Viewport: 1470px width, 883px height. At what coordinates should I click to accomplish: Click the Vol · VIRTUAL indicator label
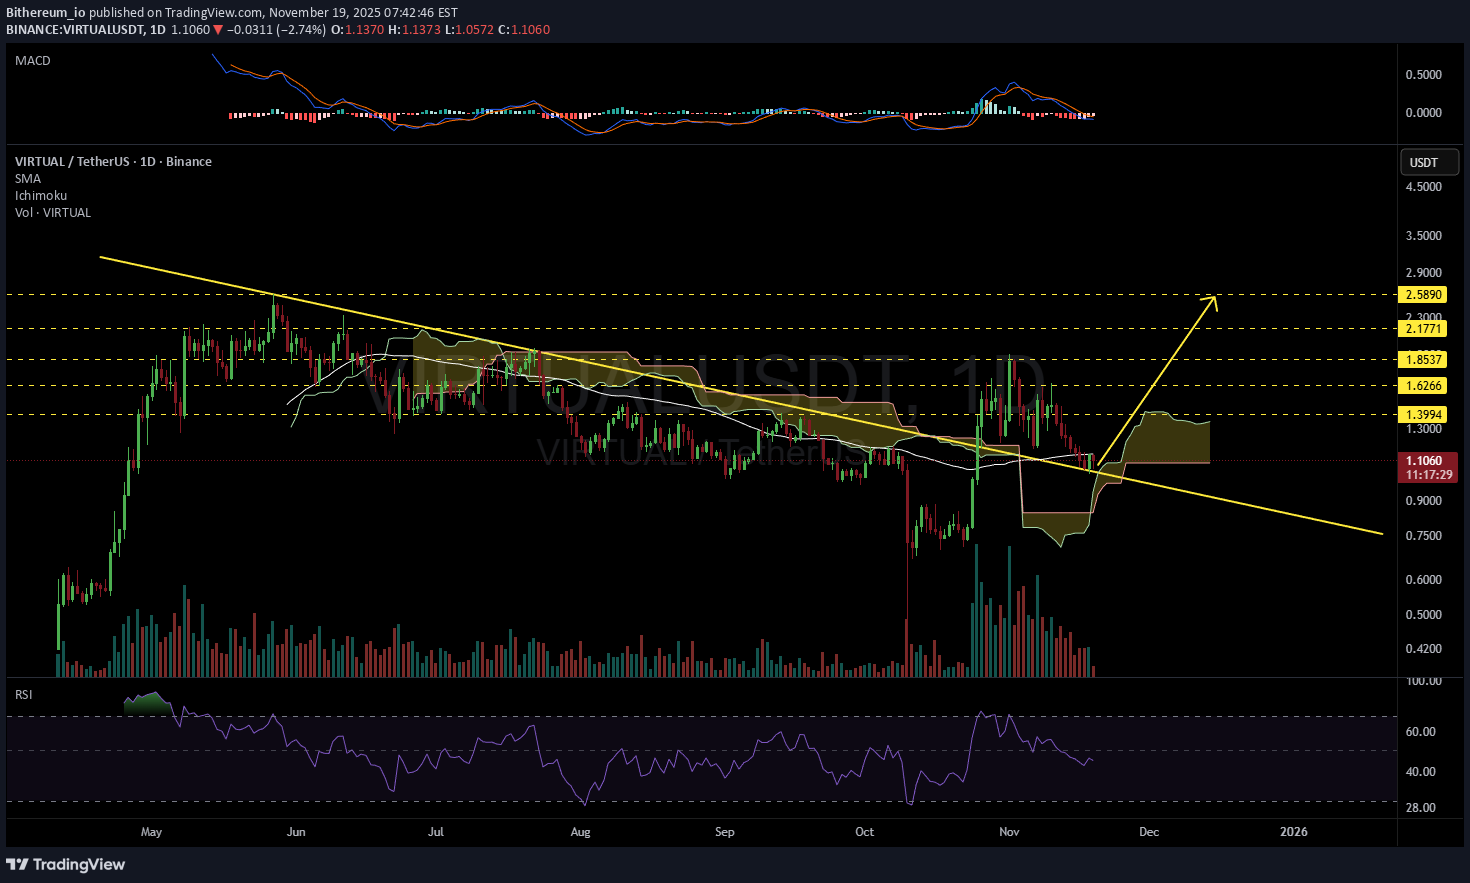coord(53,213)
